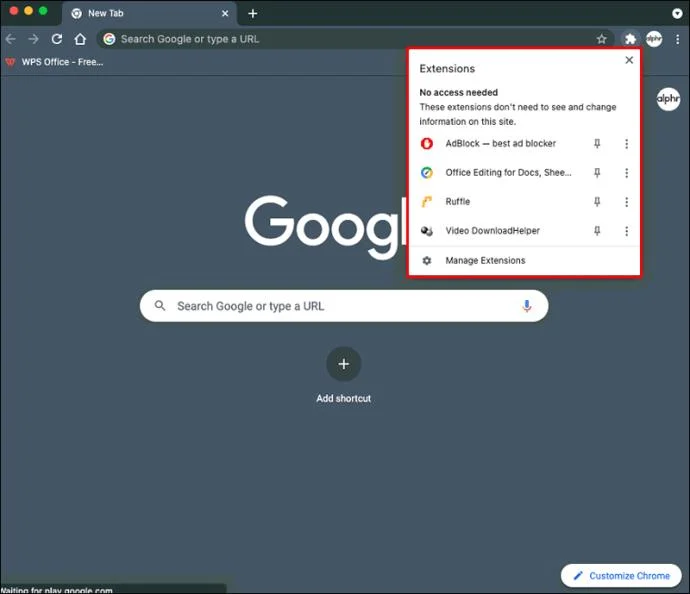Reload the page with the refresh icon
690x594 pixels.
pyautogui.click(x=57, y=39)
